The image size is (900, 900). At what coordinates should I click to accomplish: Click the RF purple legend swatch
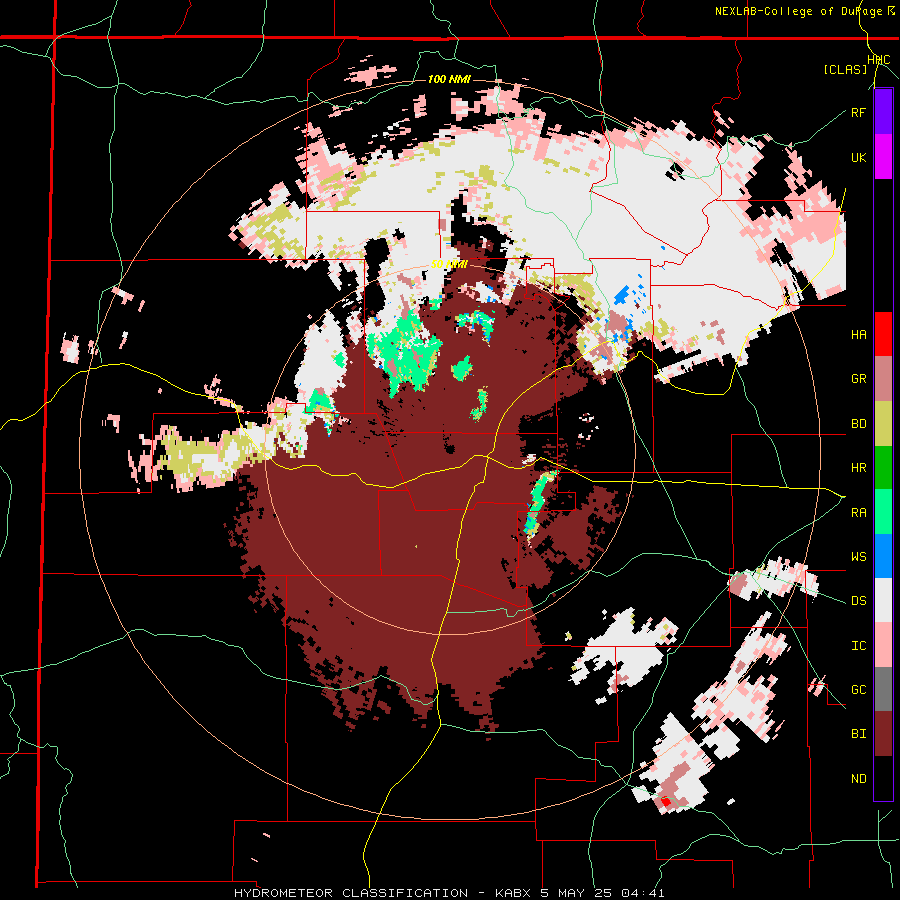pos(883,112)
